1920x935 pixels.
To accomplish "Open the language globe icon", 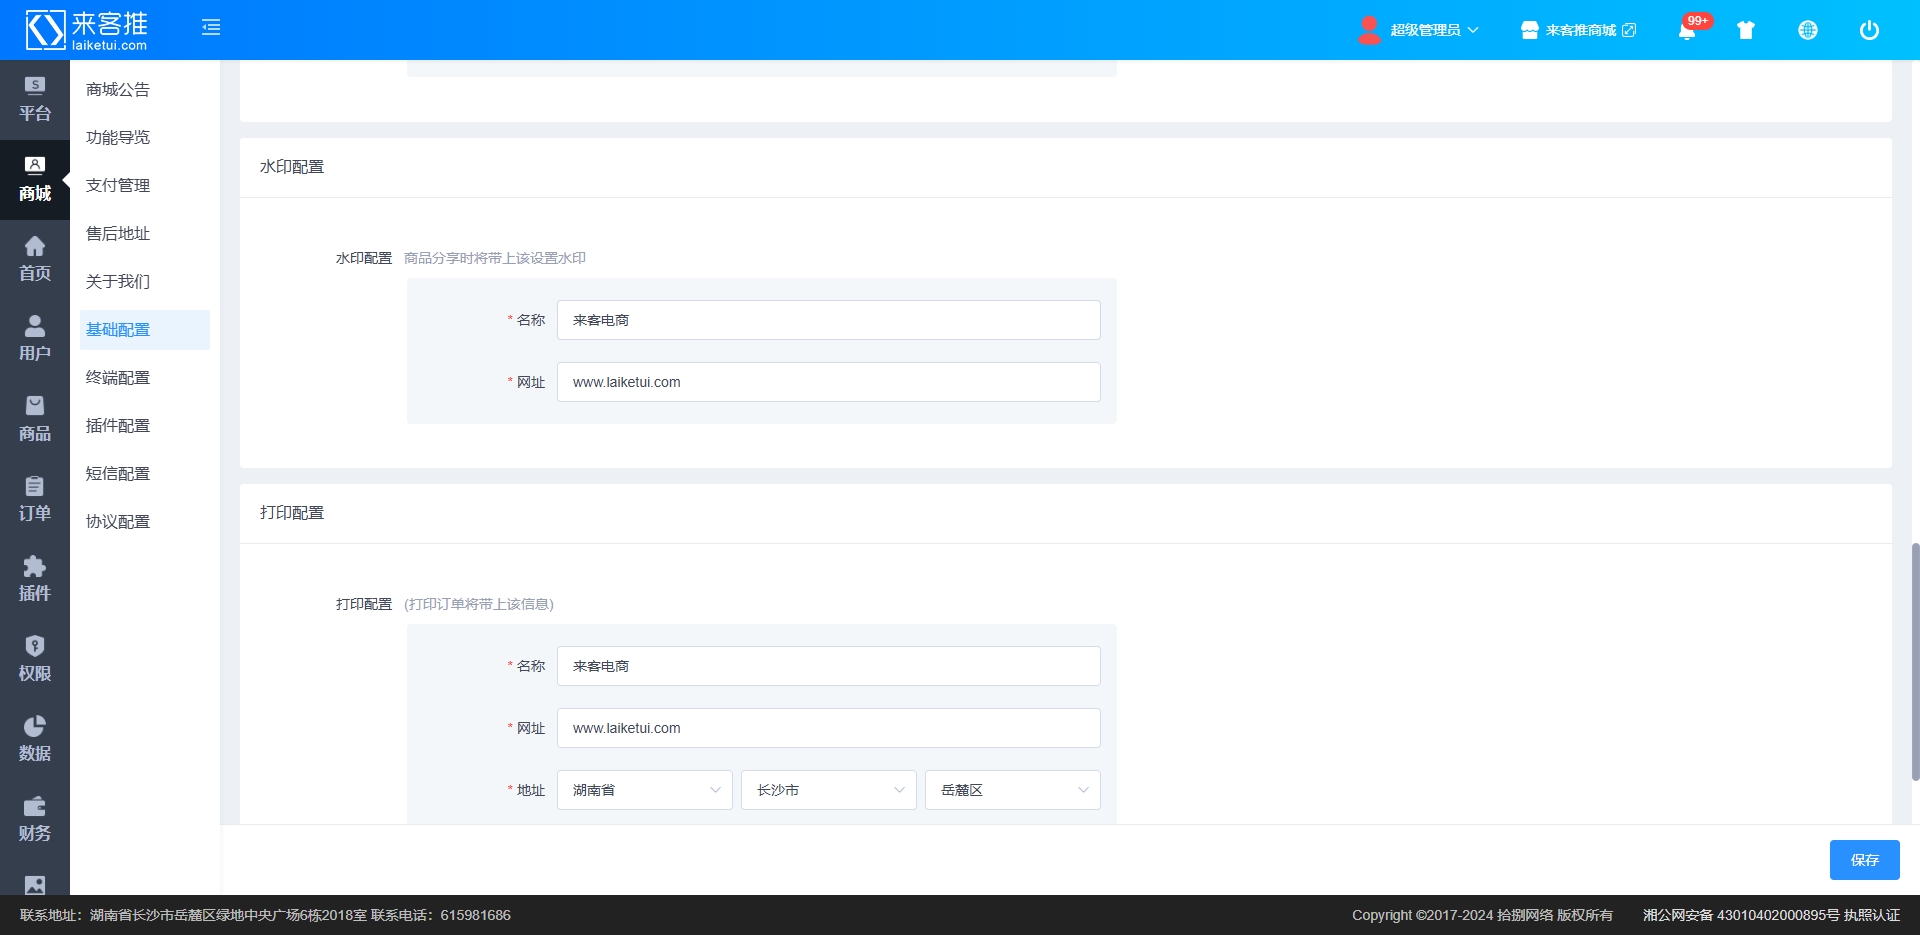I will tap(1808, 30).
